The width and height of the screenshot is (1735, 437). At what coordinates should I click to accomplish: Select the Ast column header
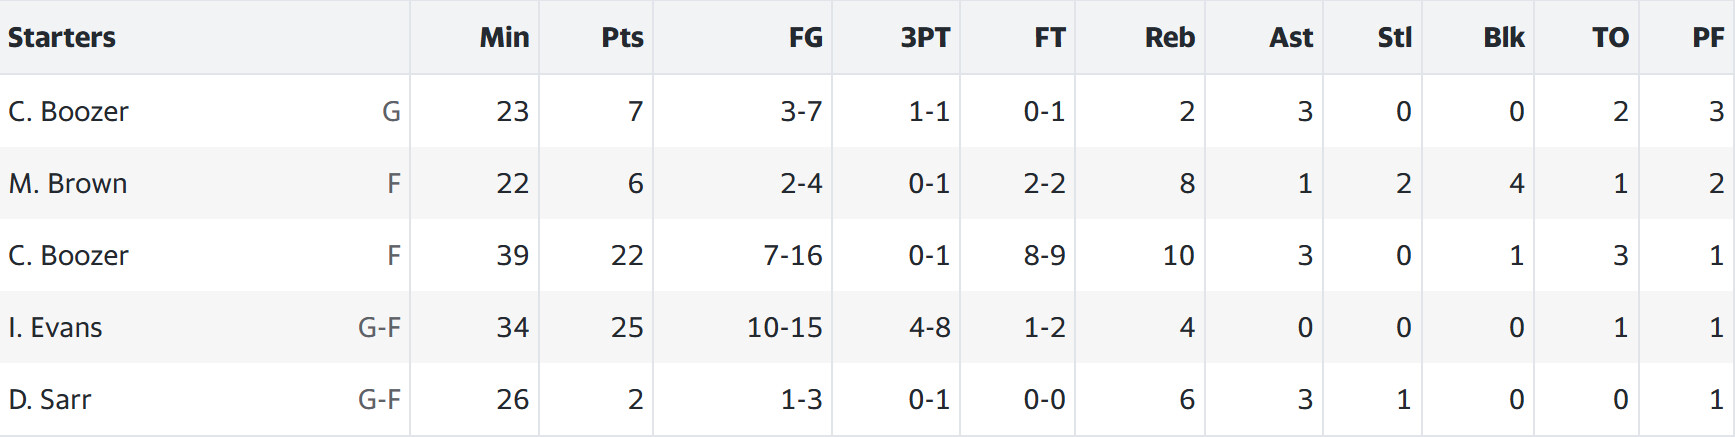[1291, 37]
